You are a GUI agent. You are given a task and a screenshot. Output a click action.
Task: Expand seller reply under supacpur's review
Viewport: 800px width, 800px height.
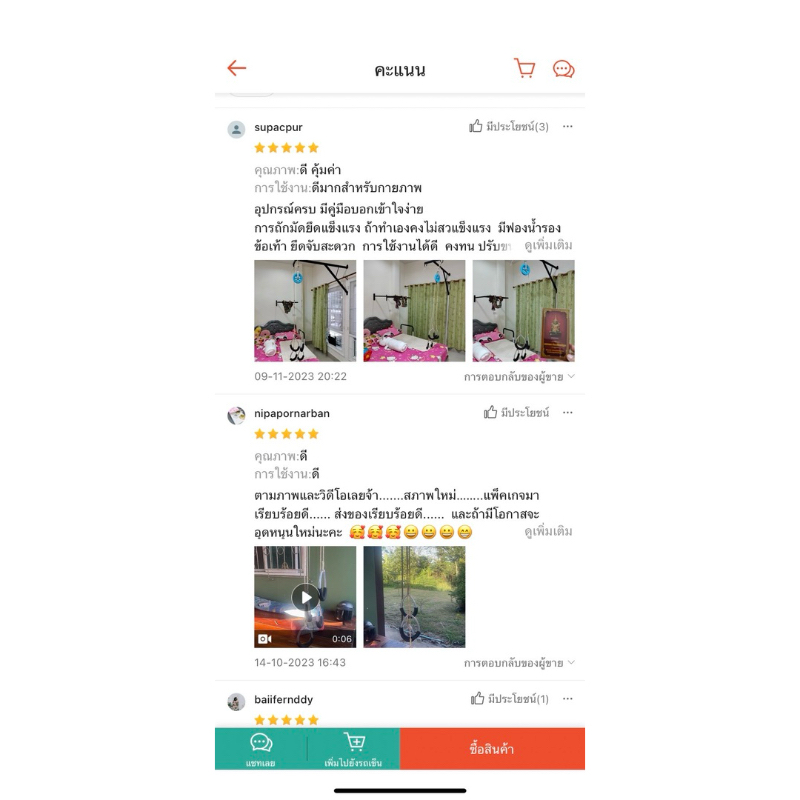[519, 377]
